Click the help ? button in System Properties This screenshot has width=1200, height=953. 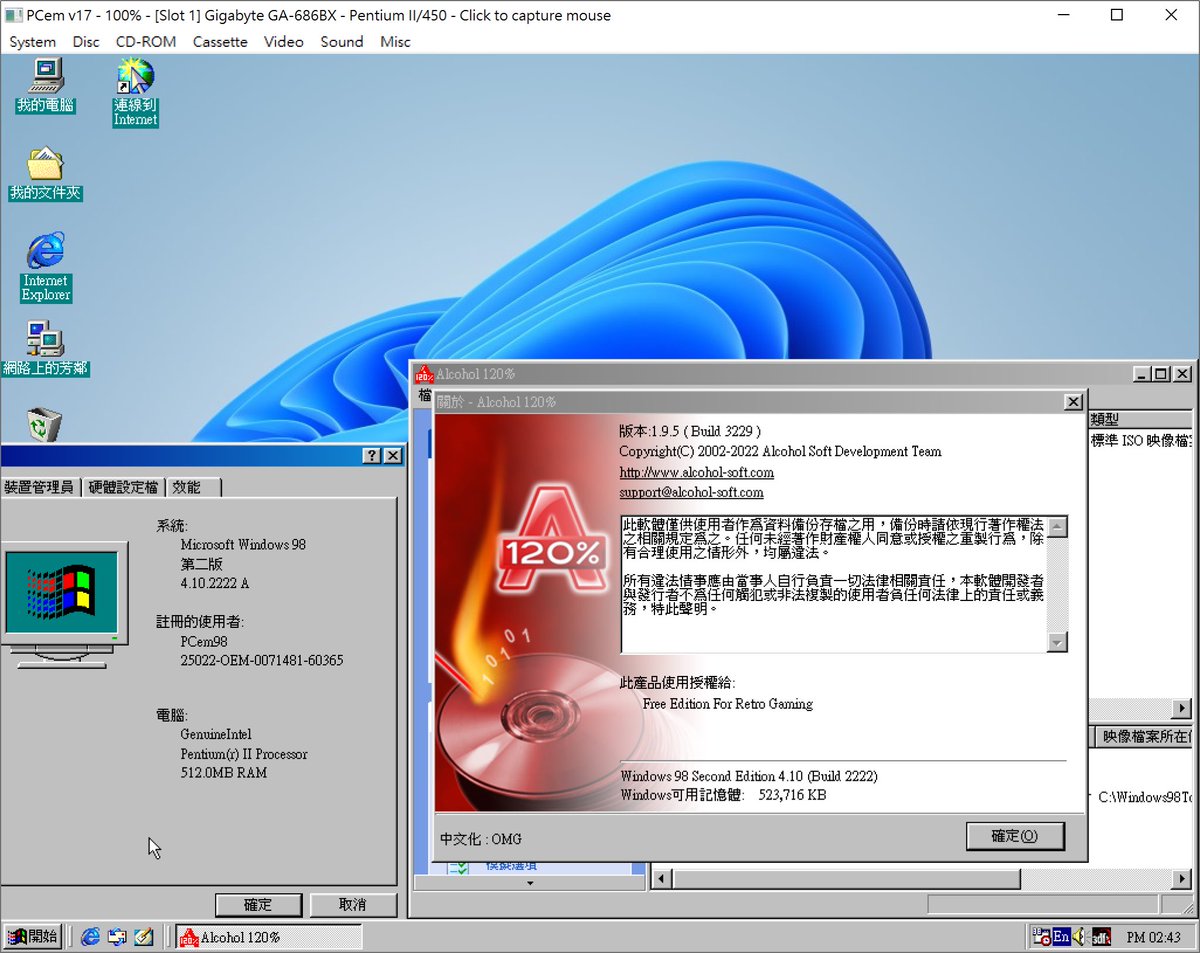tap(372, 456)
